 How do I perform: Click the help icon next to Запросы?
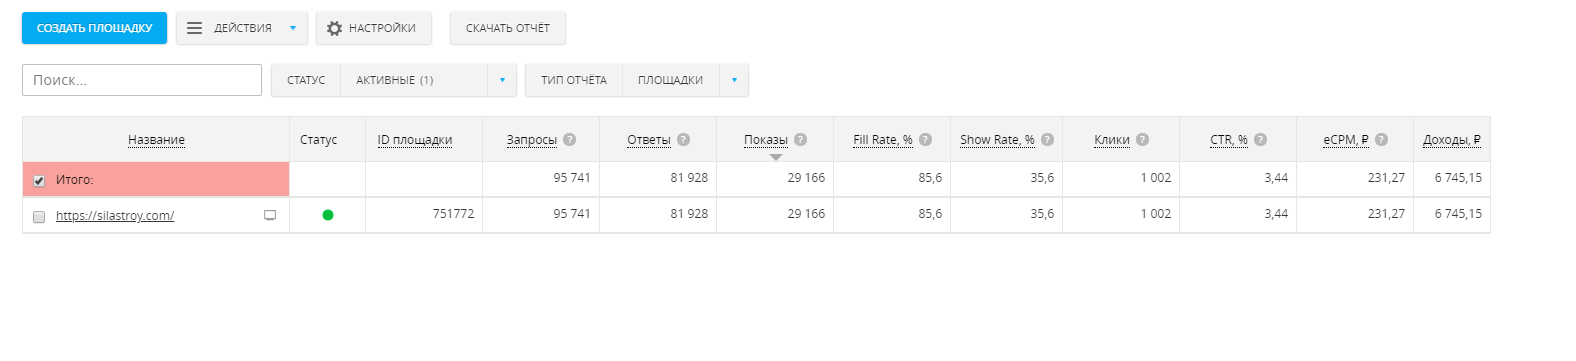(x=569, y=140)
